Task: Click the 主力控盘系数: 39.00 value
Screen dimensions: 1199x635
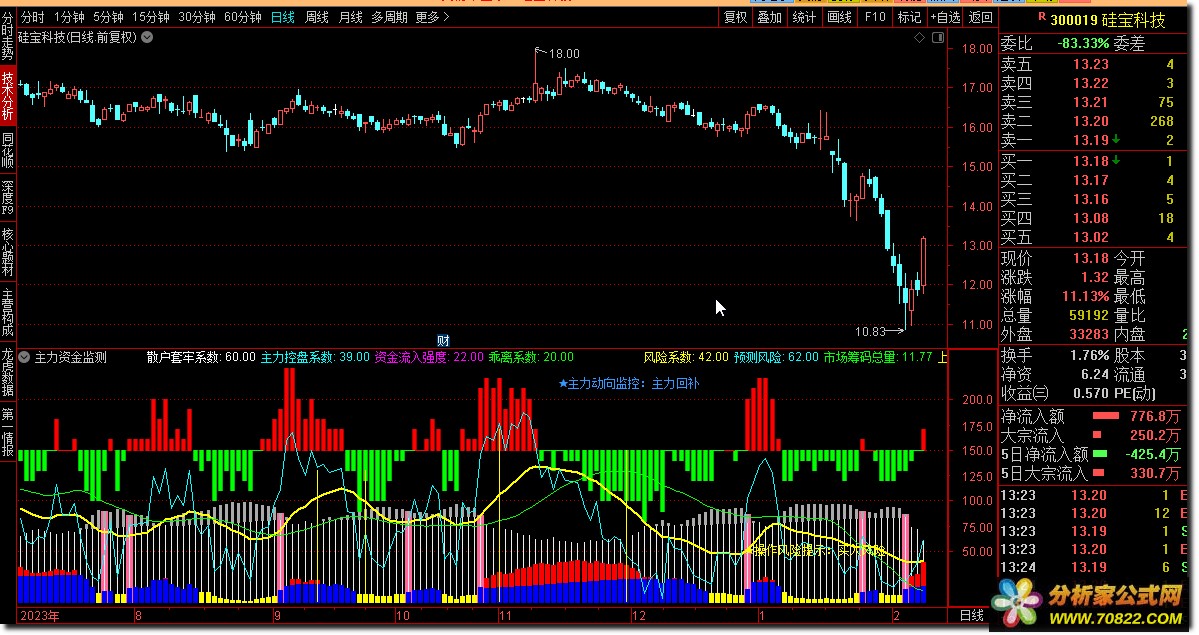Action: [x=315, y=357]
